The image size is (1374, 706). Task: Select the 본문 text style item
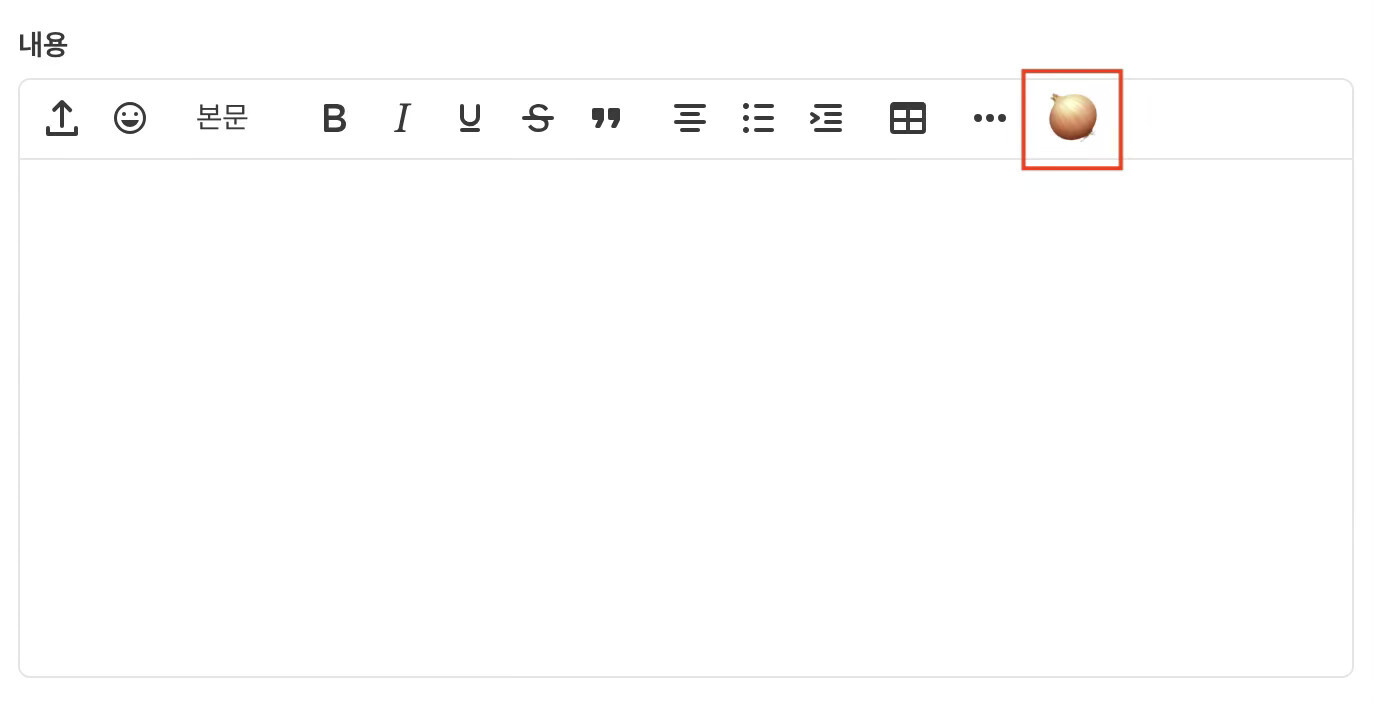coord(222,118)
